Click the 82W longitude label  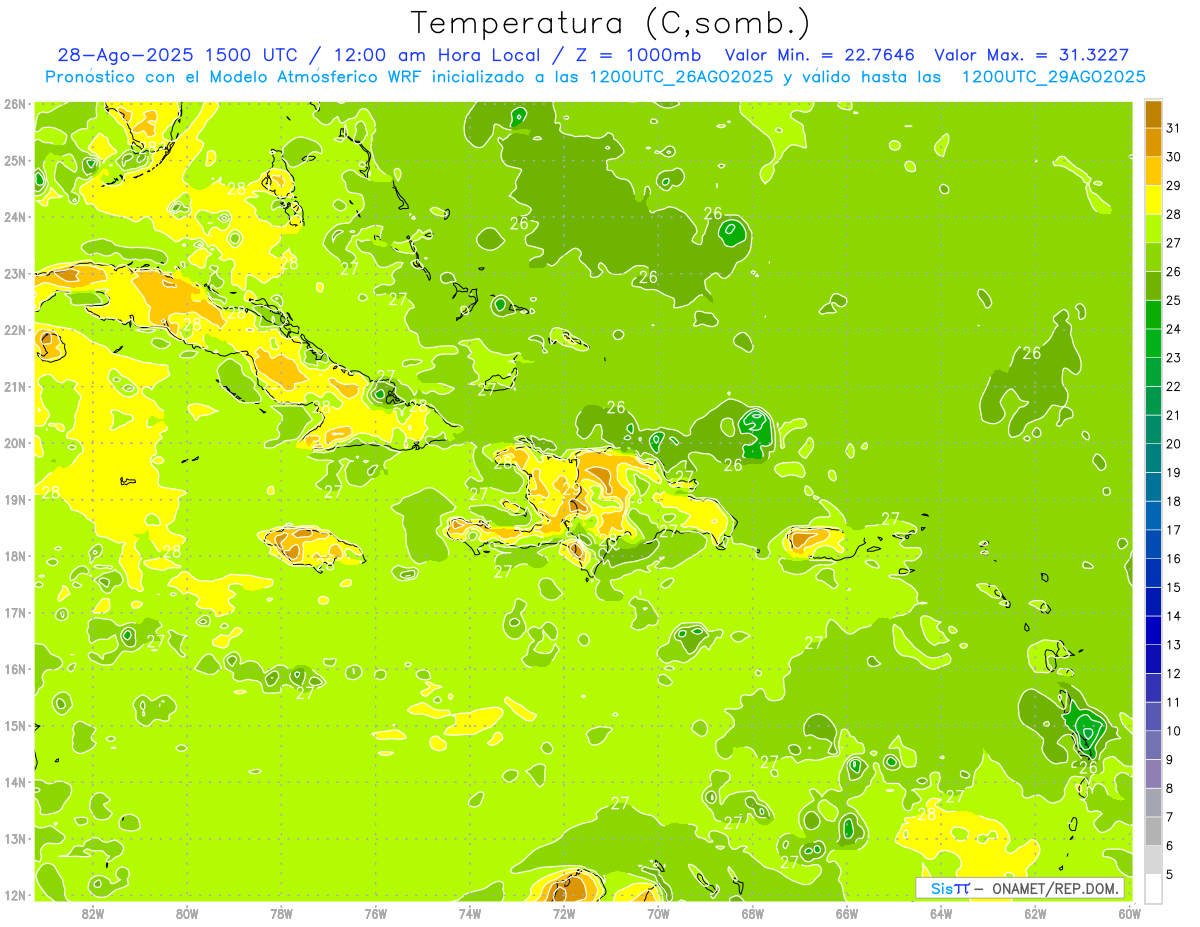click(93, 913)
